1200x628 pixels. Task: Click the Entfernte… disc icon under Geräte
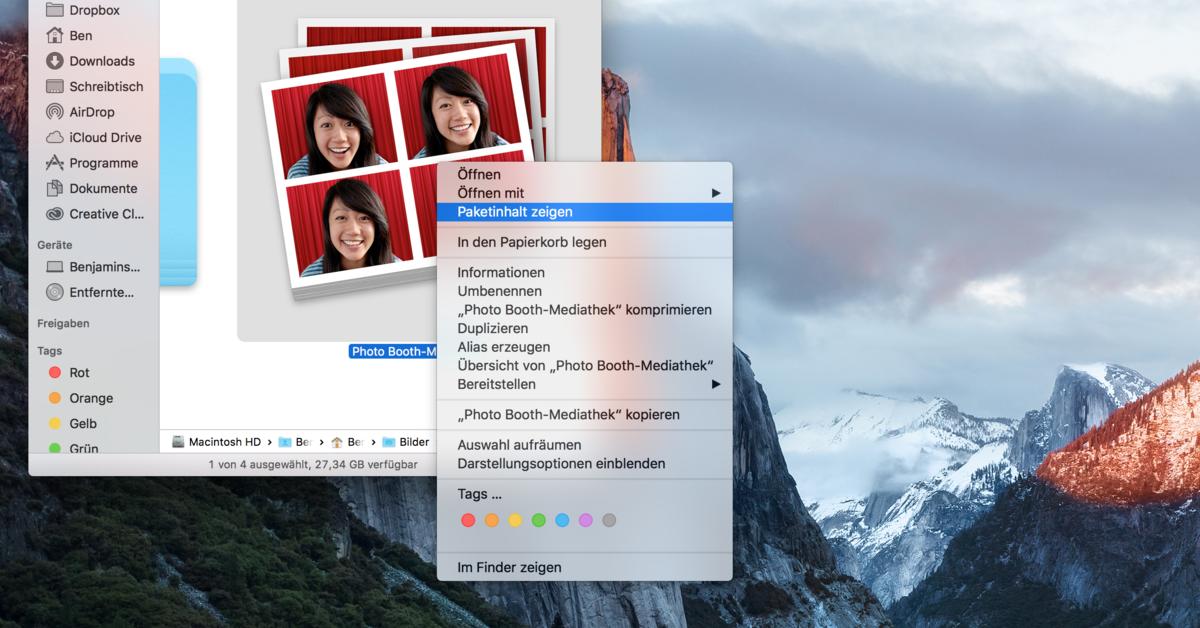(54, 292)
